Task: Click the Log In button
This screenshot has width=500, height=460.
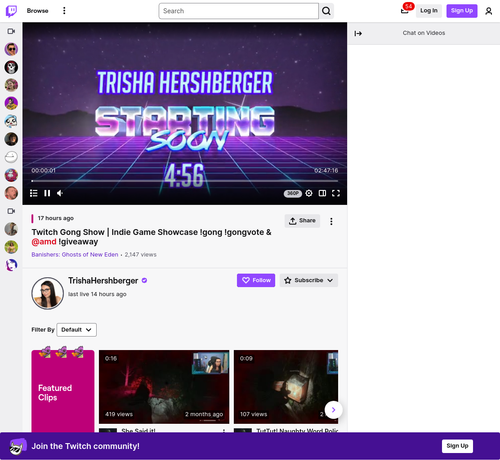Action: (x=429, y=11)
